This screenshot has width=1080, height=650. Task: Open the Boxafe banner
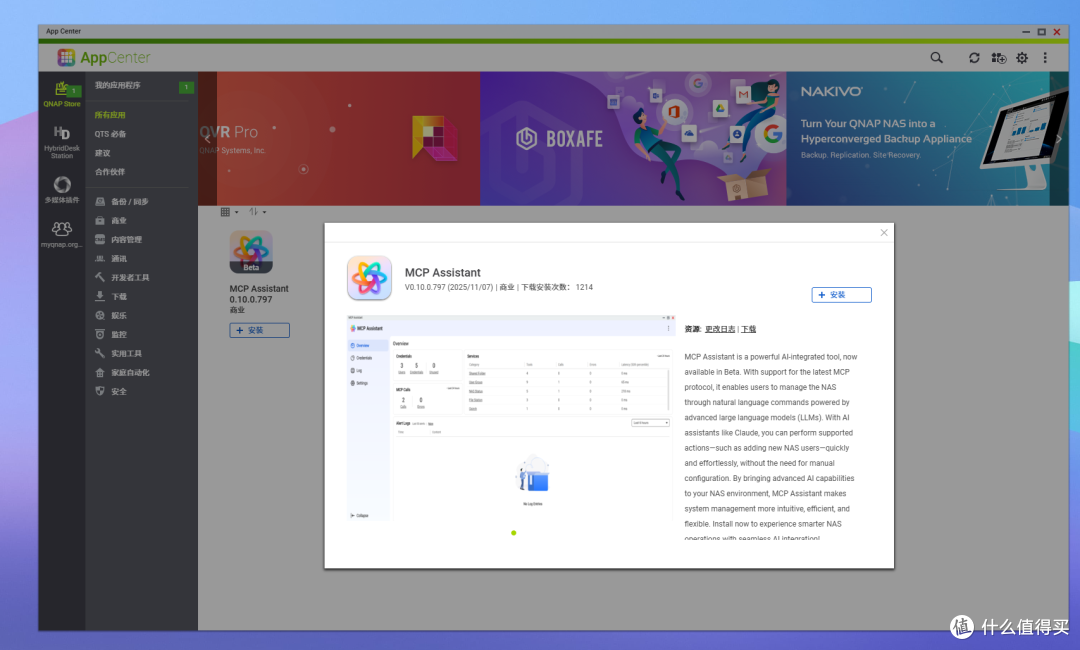click(633, 138)
